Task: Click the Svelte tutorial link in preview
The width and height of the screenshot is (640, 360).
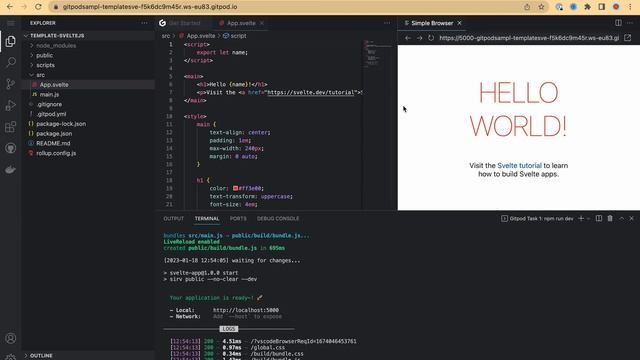Action: coord(519,166)
